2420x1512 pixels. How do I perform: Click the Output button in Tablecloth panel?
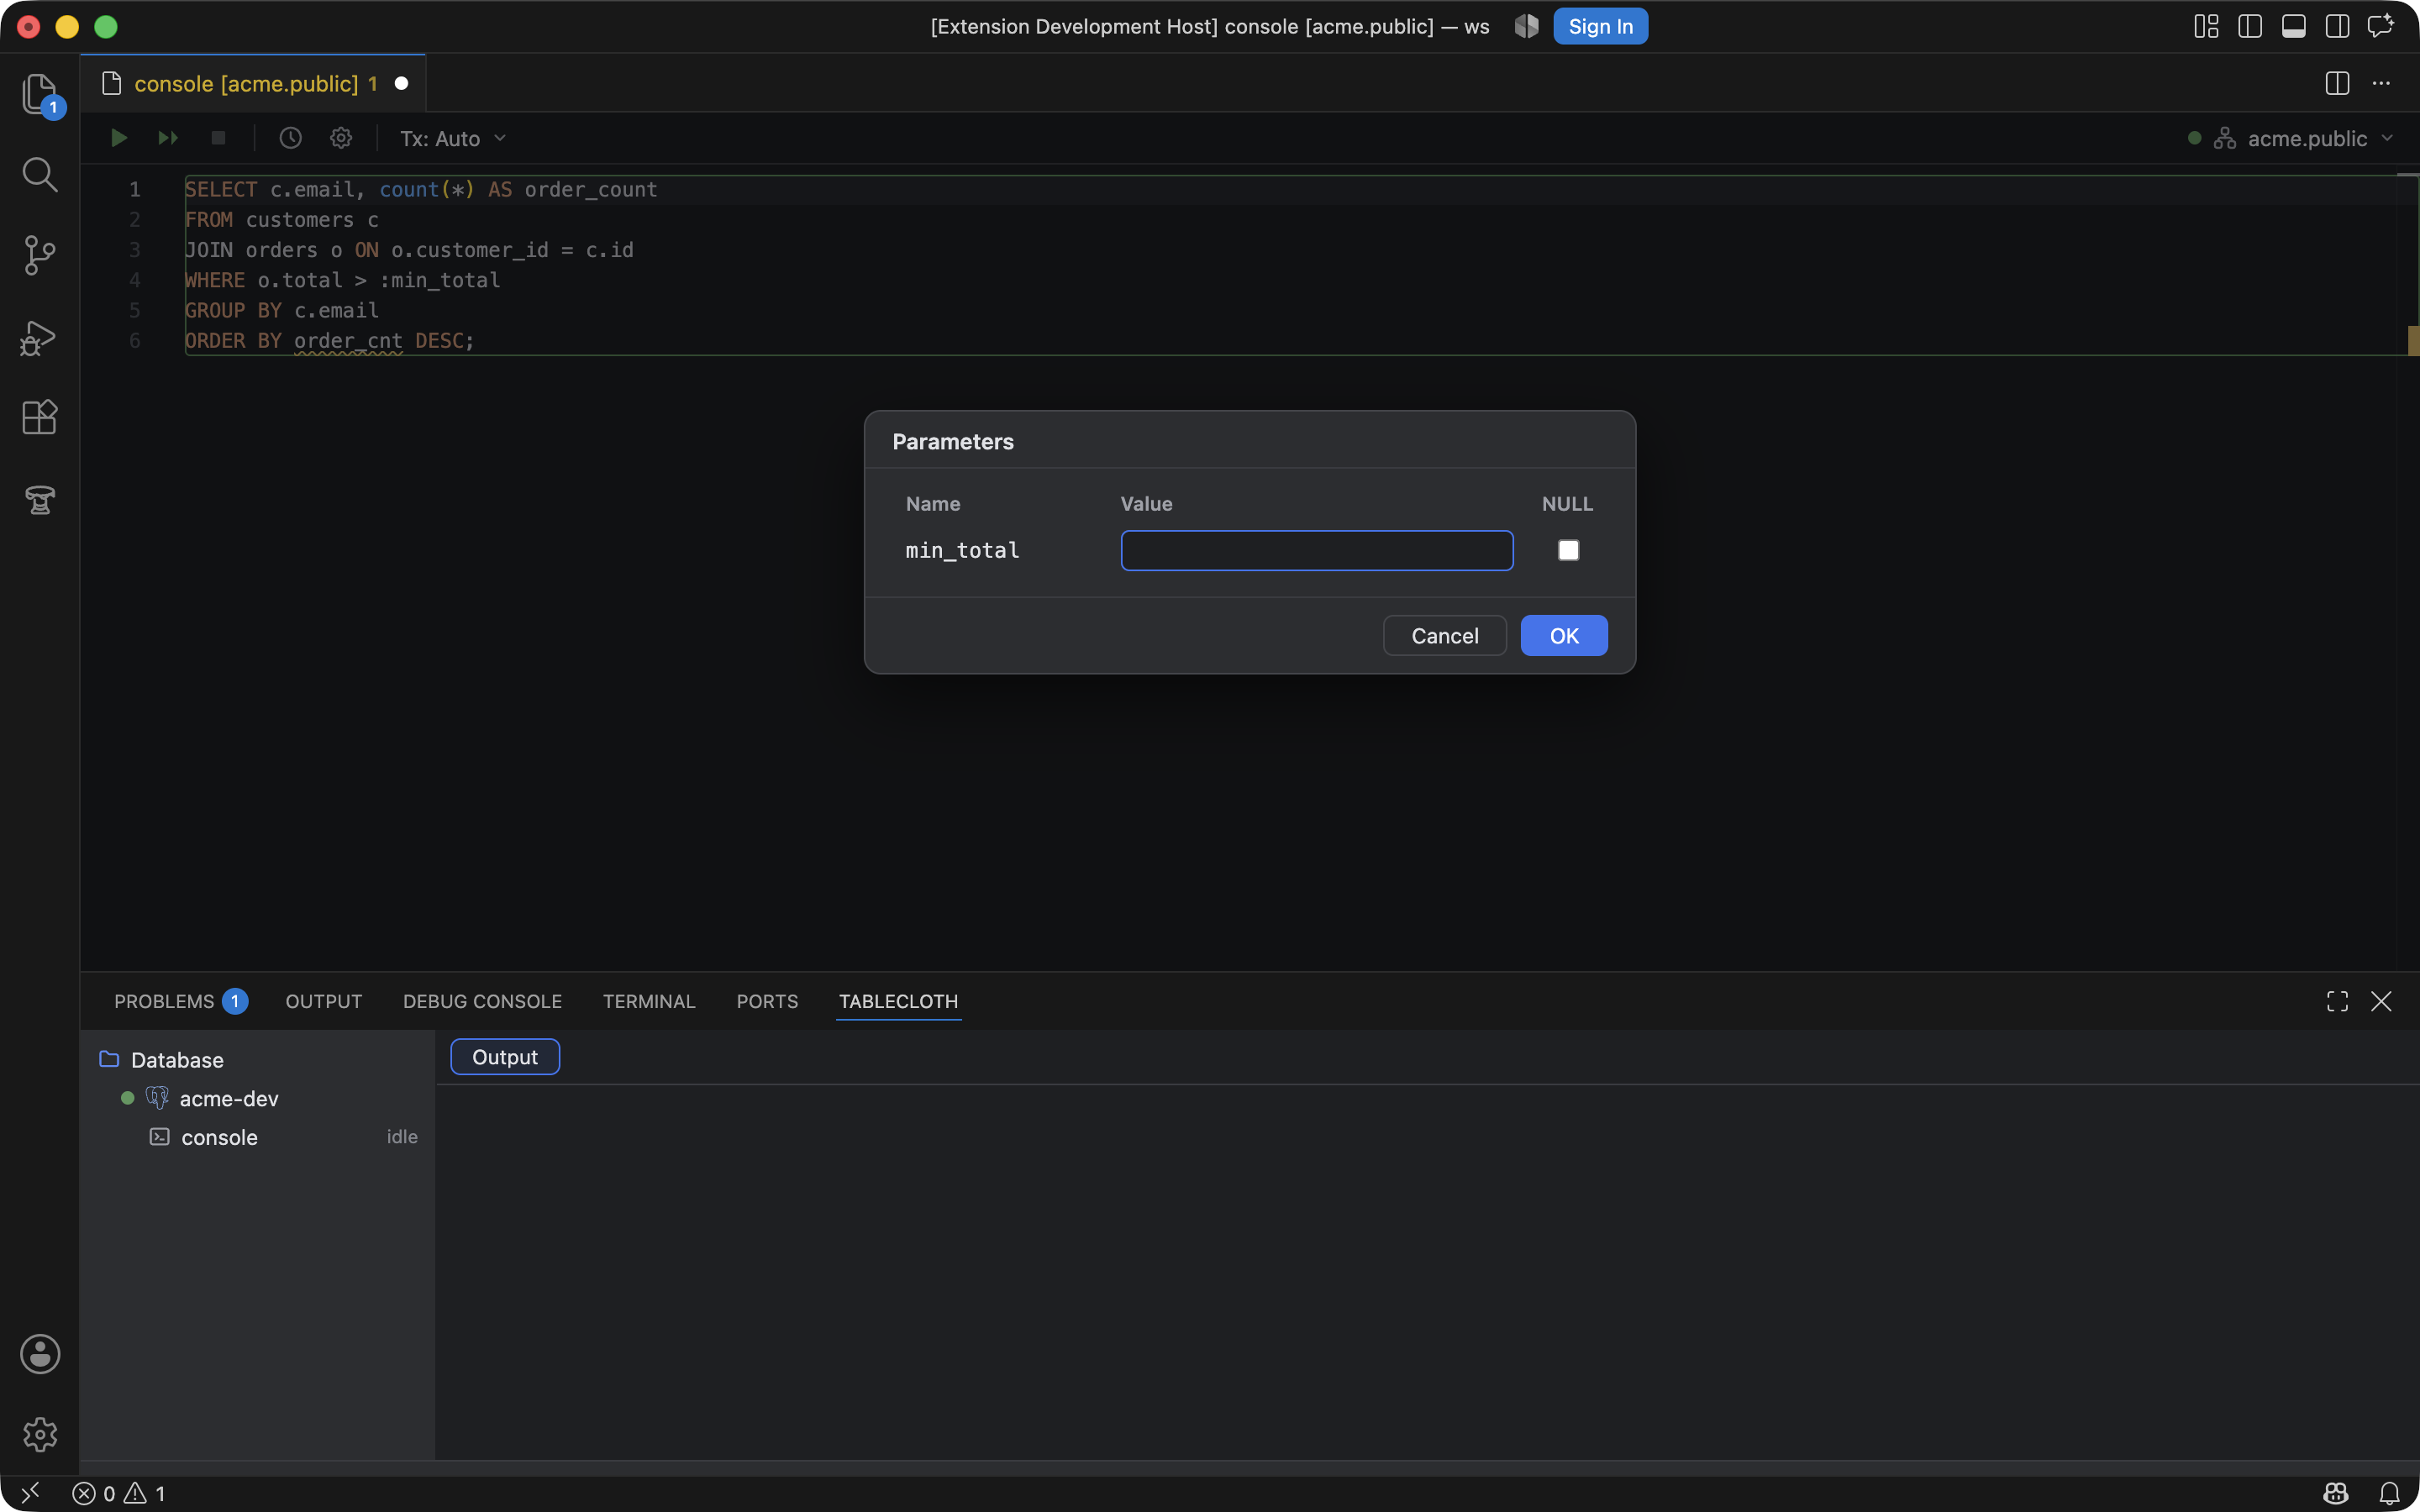(505, 1057)
